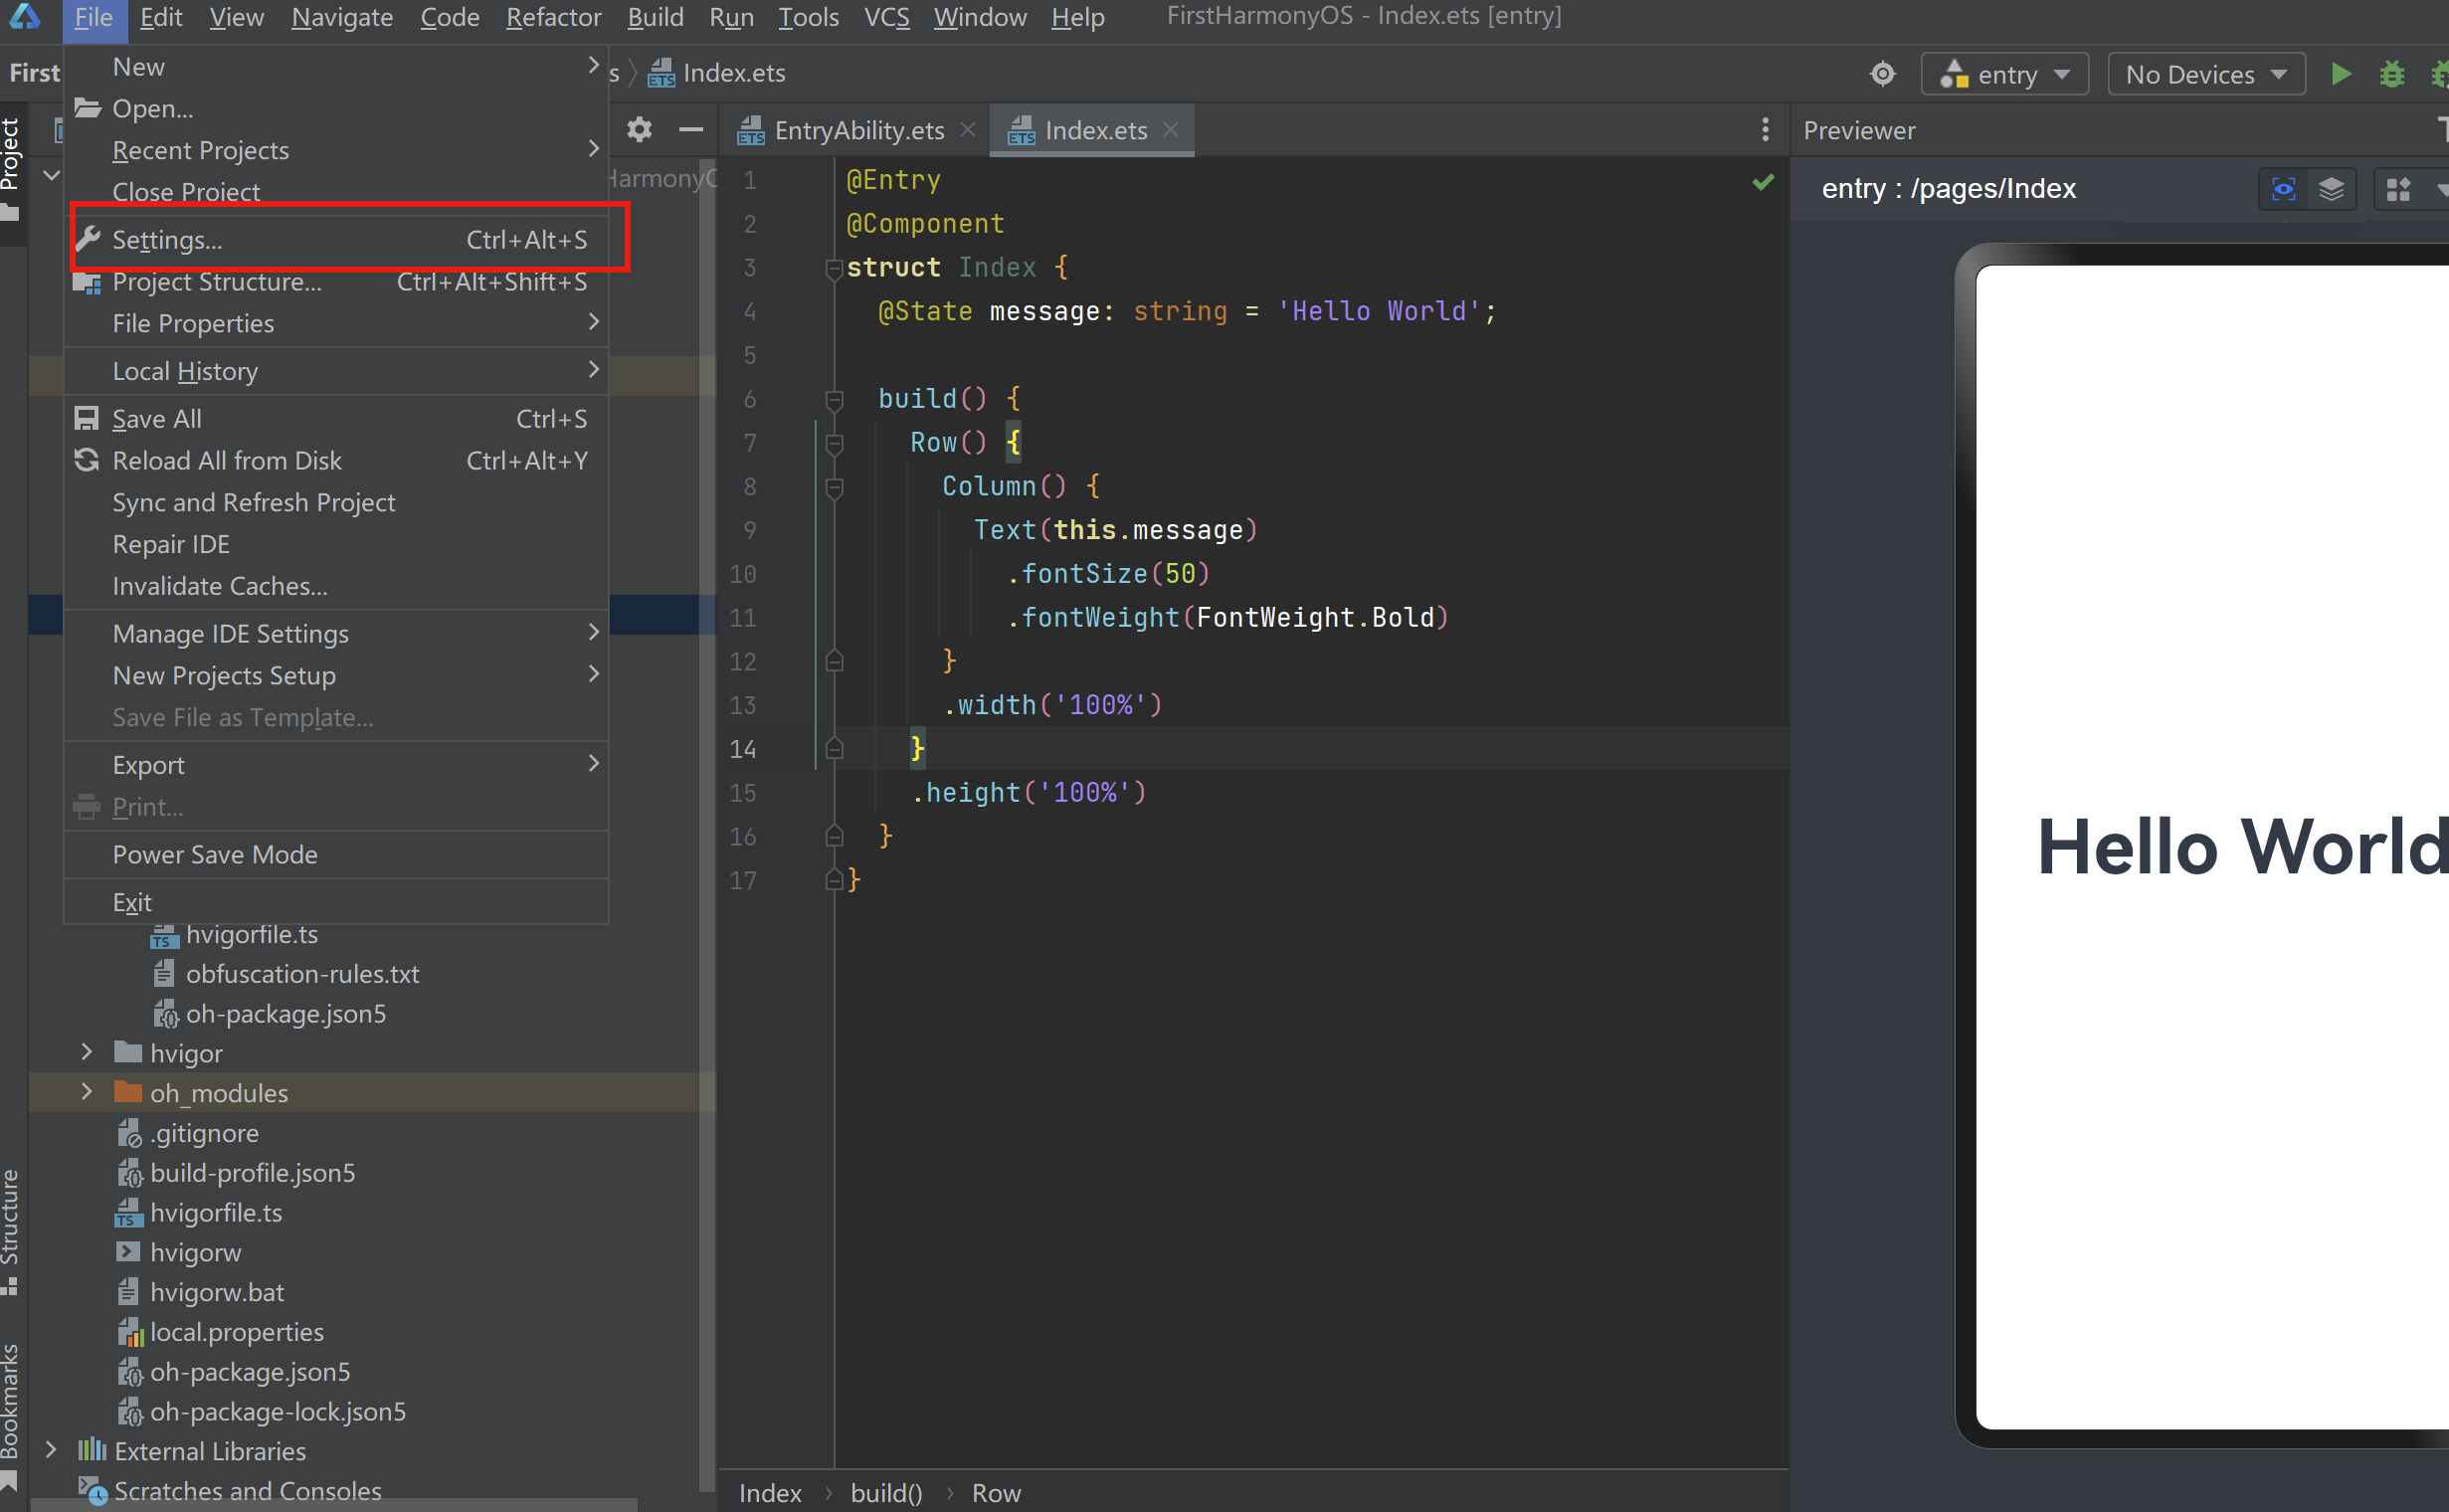Click the grid view icon in Previewer
2449x1512 pixels.
(2398, 189)
